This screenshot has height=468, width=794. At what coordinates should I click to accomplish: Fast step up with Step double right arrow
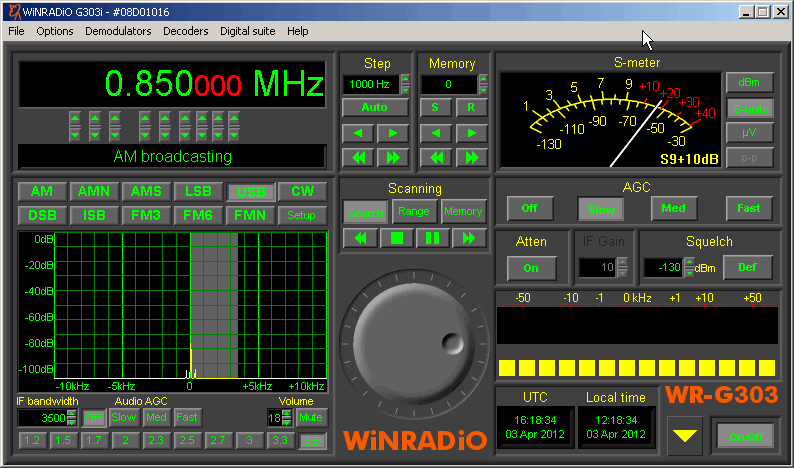(x=392, y=158)
